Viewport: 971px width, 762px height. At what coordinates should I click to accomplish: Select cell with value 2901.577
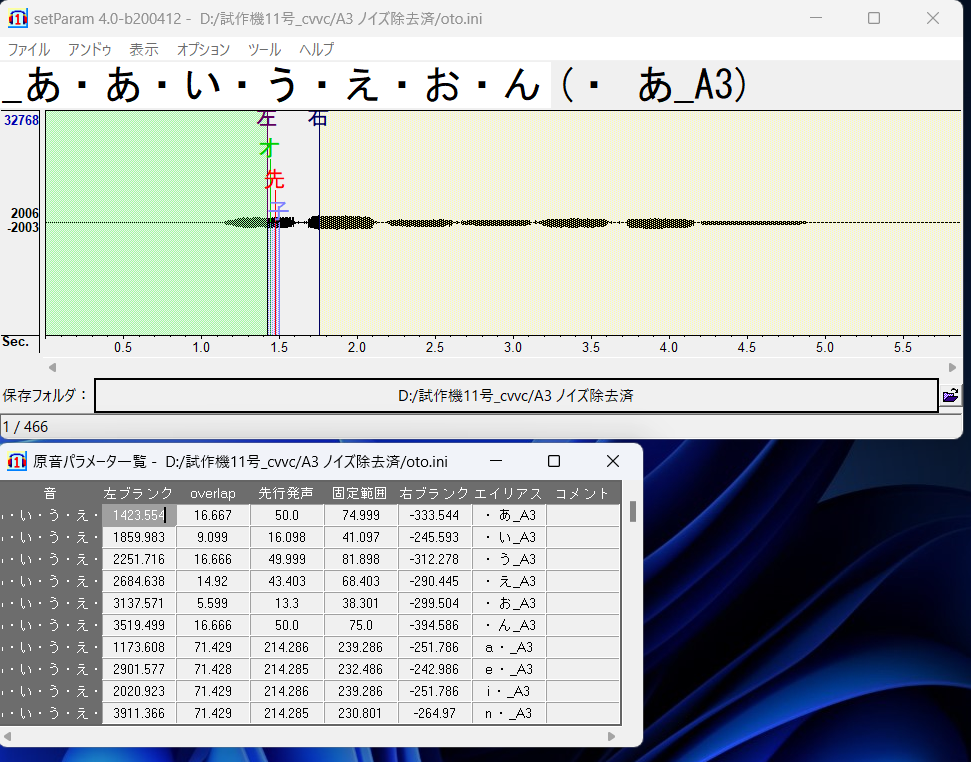click(139, 669)
